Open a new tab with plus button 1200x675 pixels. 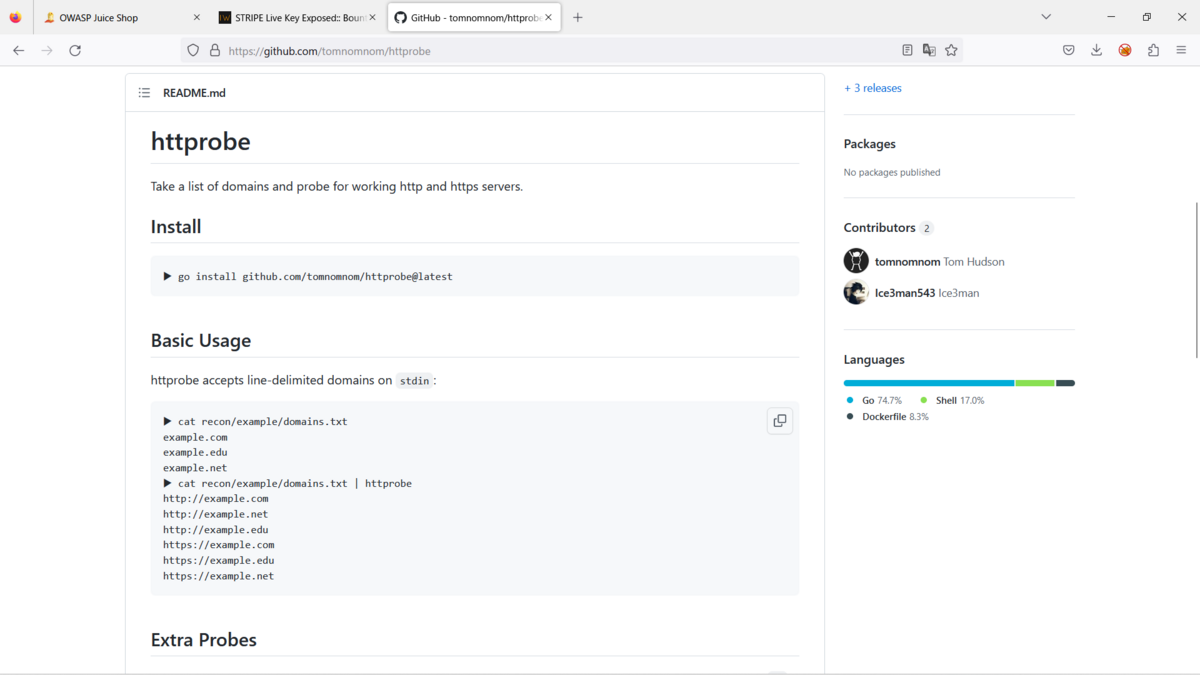click(x=577, y=17)
